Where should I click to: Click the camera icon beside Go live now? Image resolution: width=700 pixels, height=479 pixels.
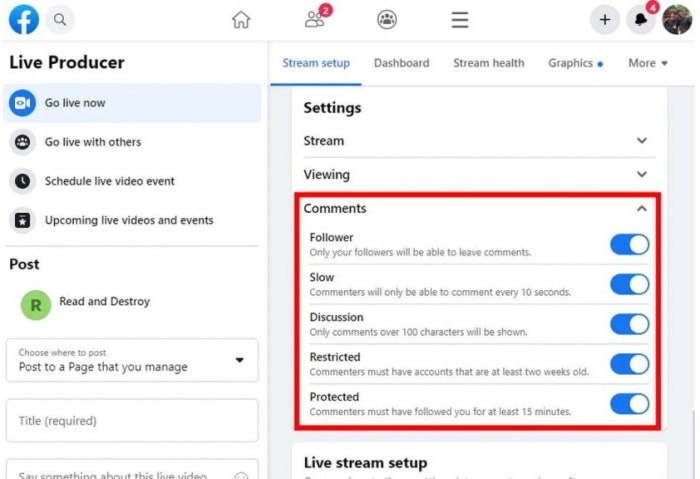(22, 103)
